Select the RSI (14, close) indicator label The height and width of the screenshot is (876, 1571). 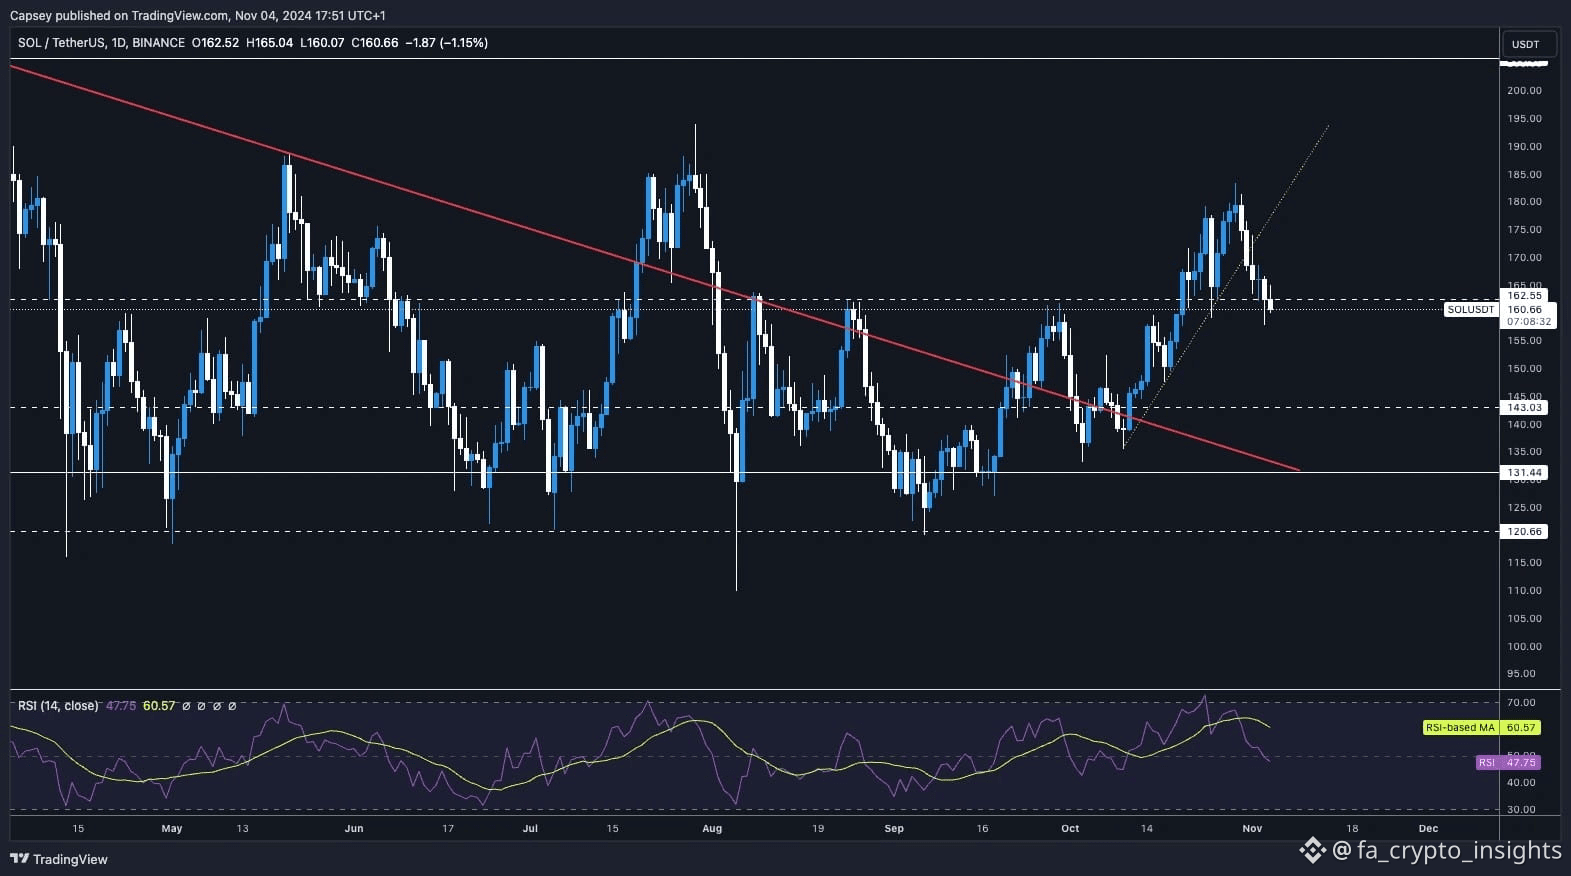pos(58,706)
